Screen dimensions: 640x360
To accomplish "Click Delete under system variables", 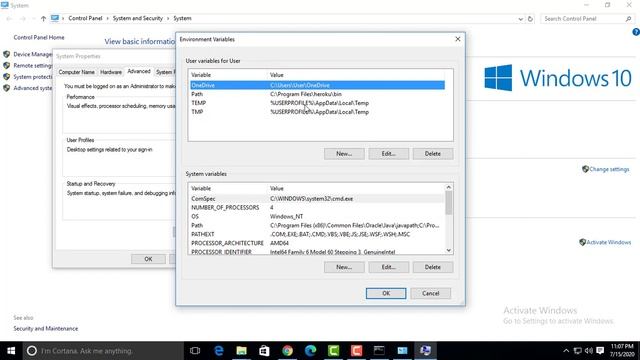I will (433, 267).
